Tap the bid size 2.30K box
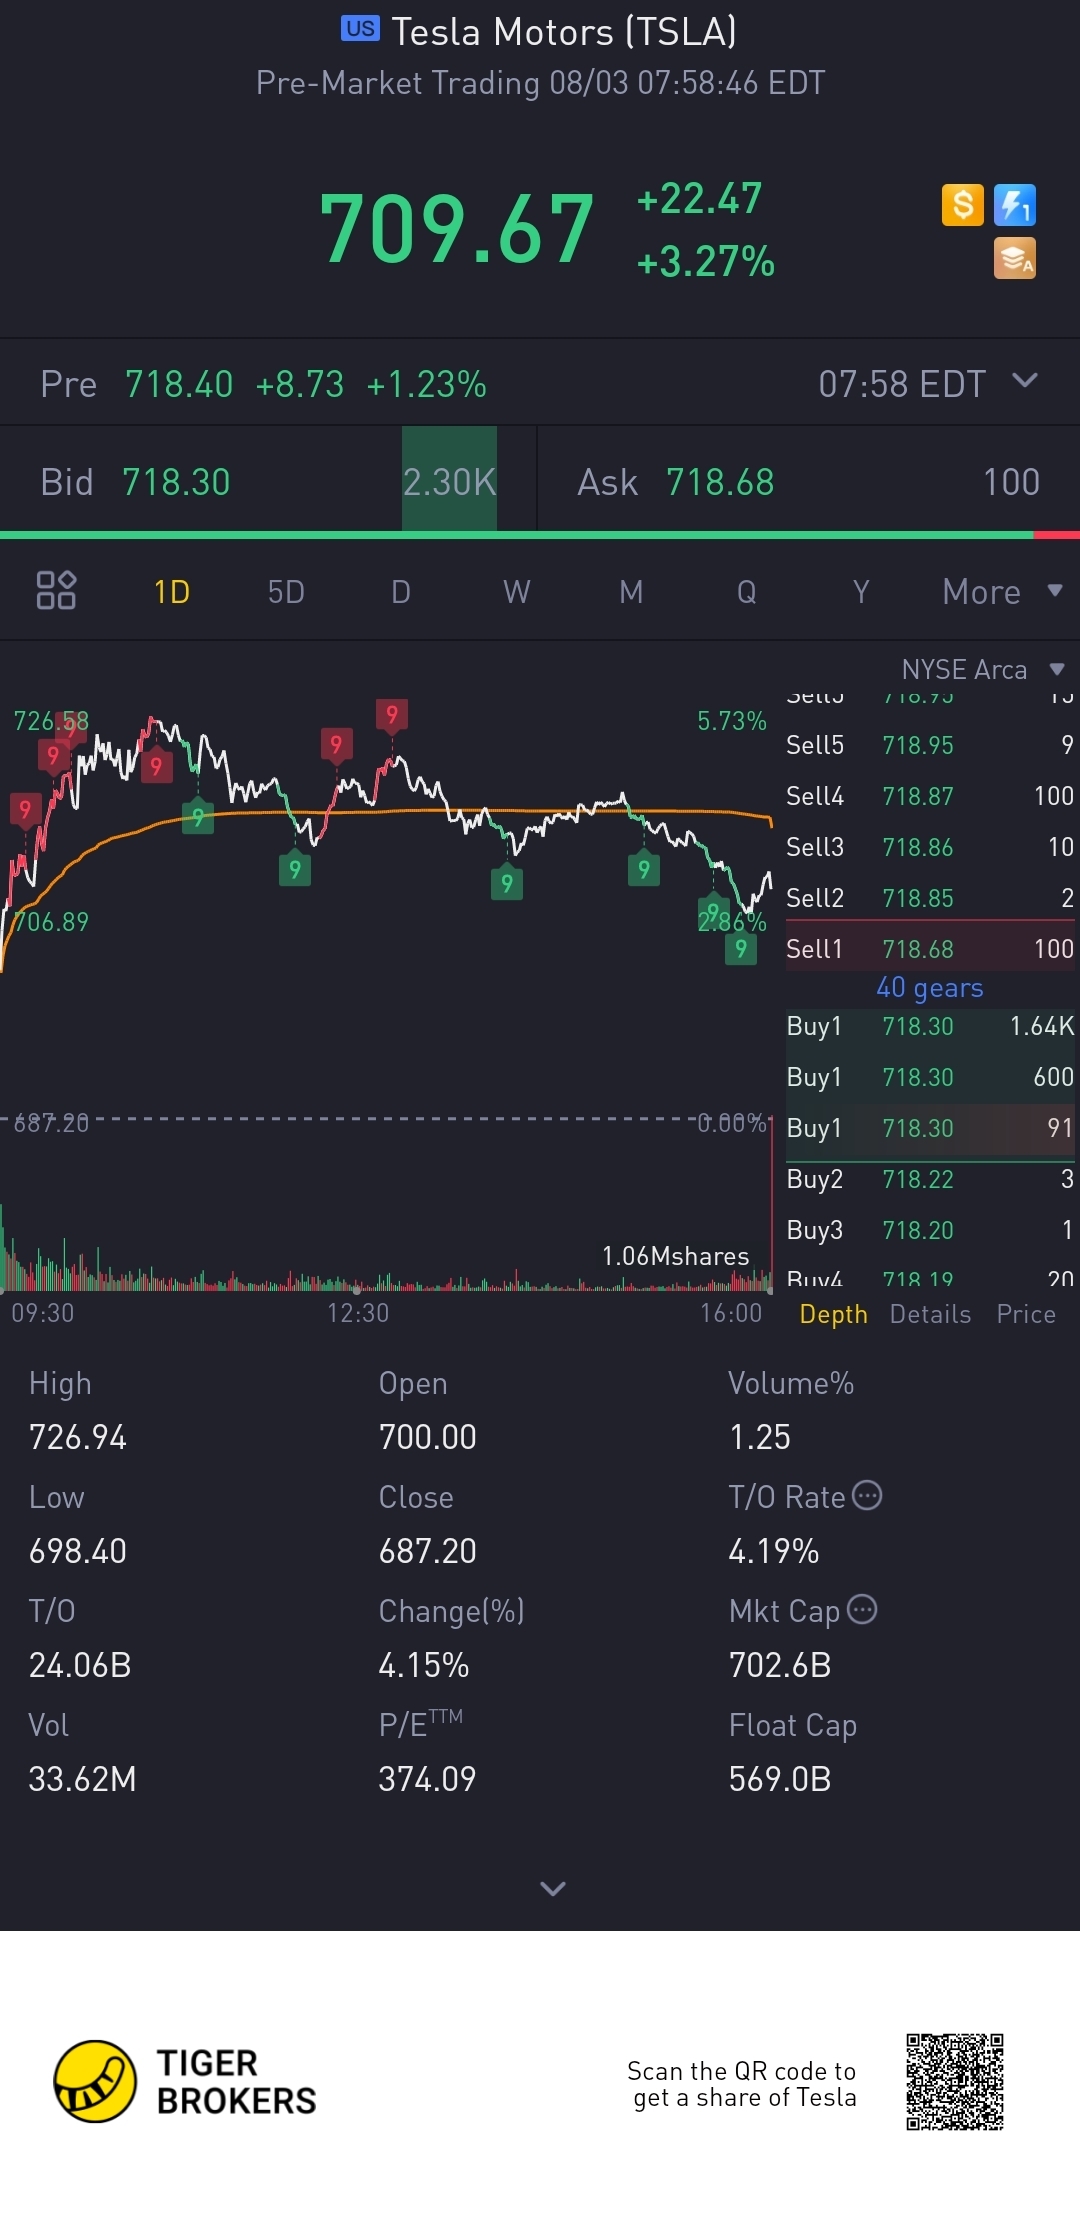This screenshot has width=1080, height=2233. point(449,479)
